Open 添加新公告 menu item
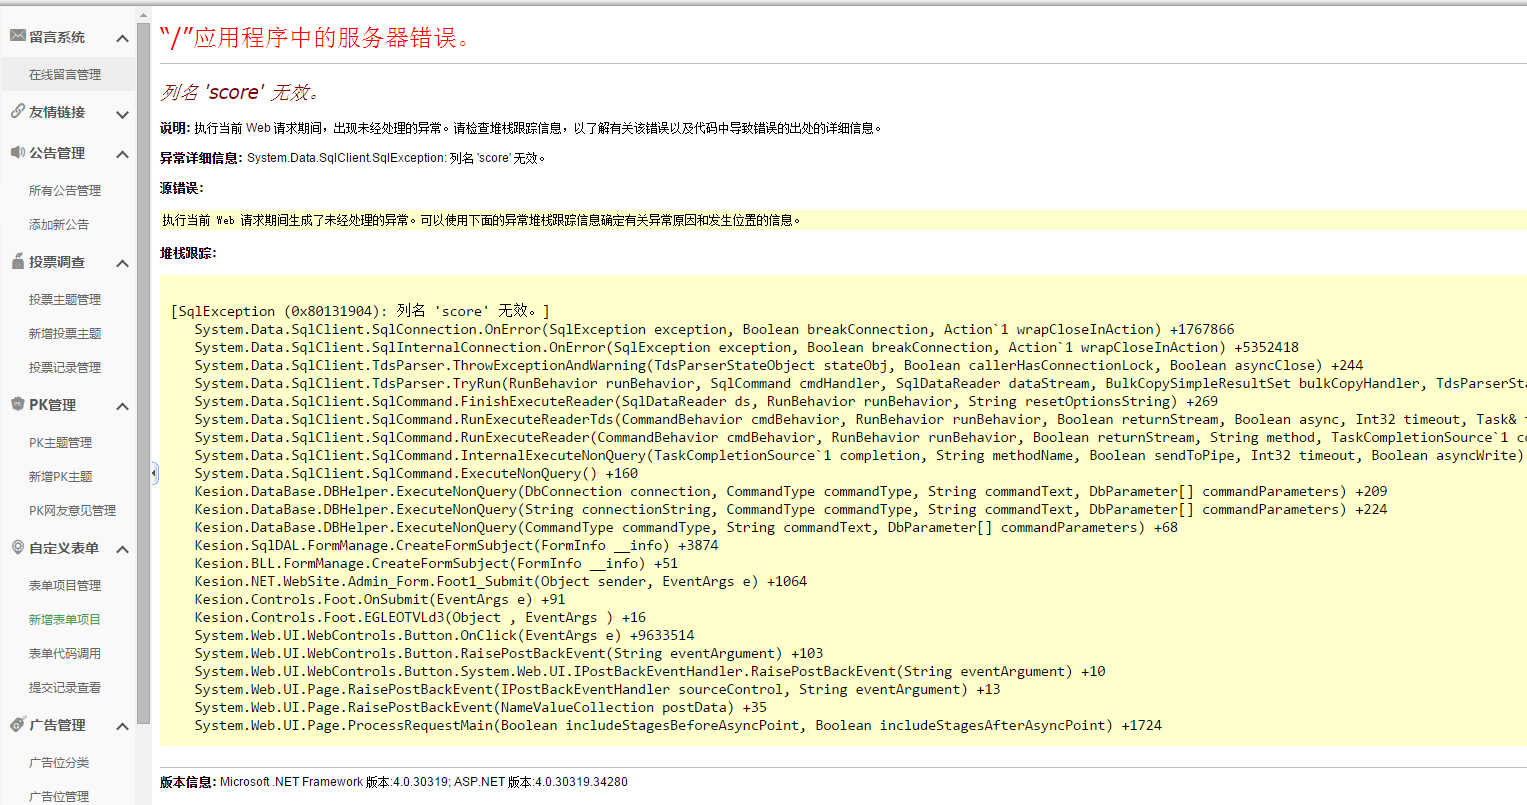Screen dimensions: 1527x805 pyautogui.click(x=59, y=224)
